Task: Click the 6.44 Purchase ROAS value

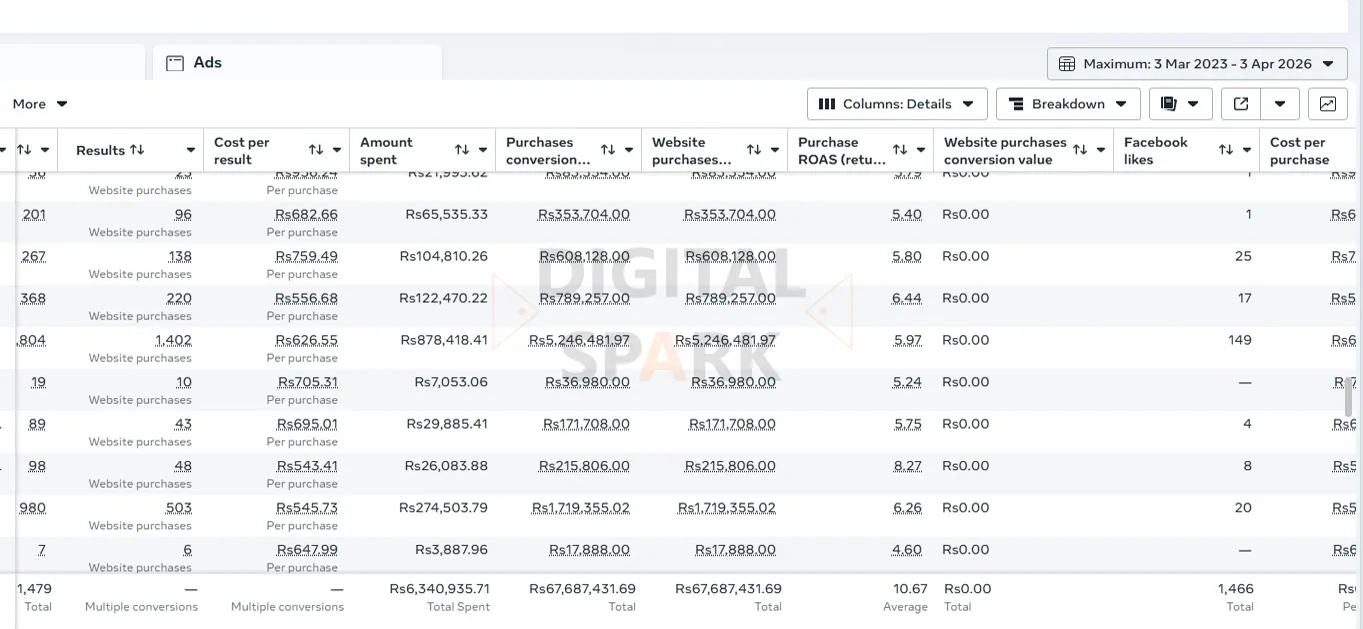Action: 906,299
